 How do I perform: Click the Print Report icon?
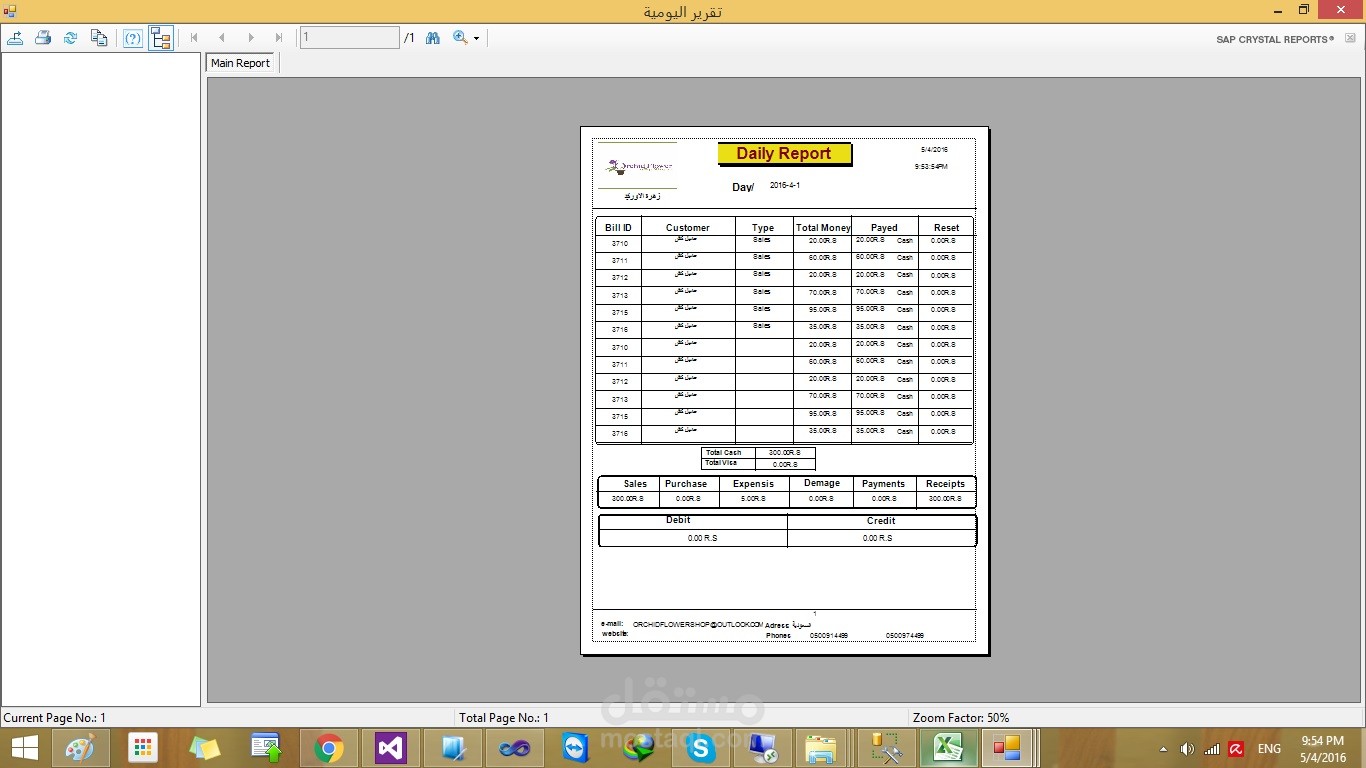point(43,38)
